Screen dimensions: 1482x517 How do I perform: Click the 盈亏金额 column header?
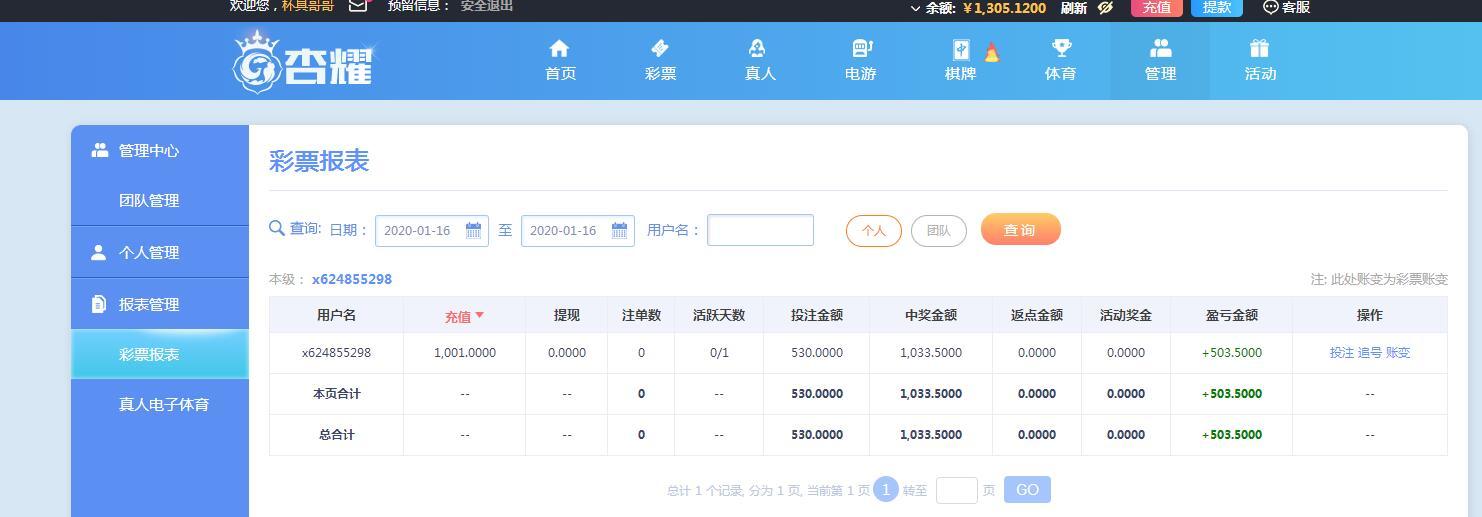pyautogui.click(x=1232, y=315)
